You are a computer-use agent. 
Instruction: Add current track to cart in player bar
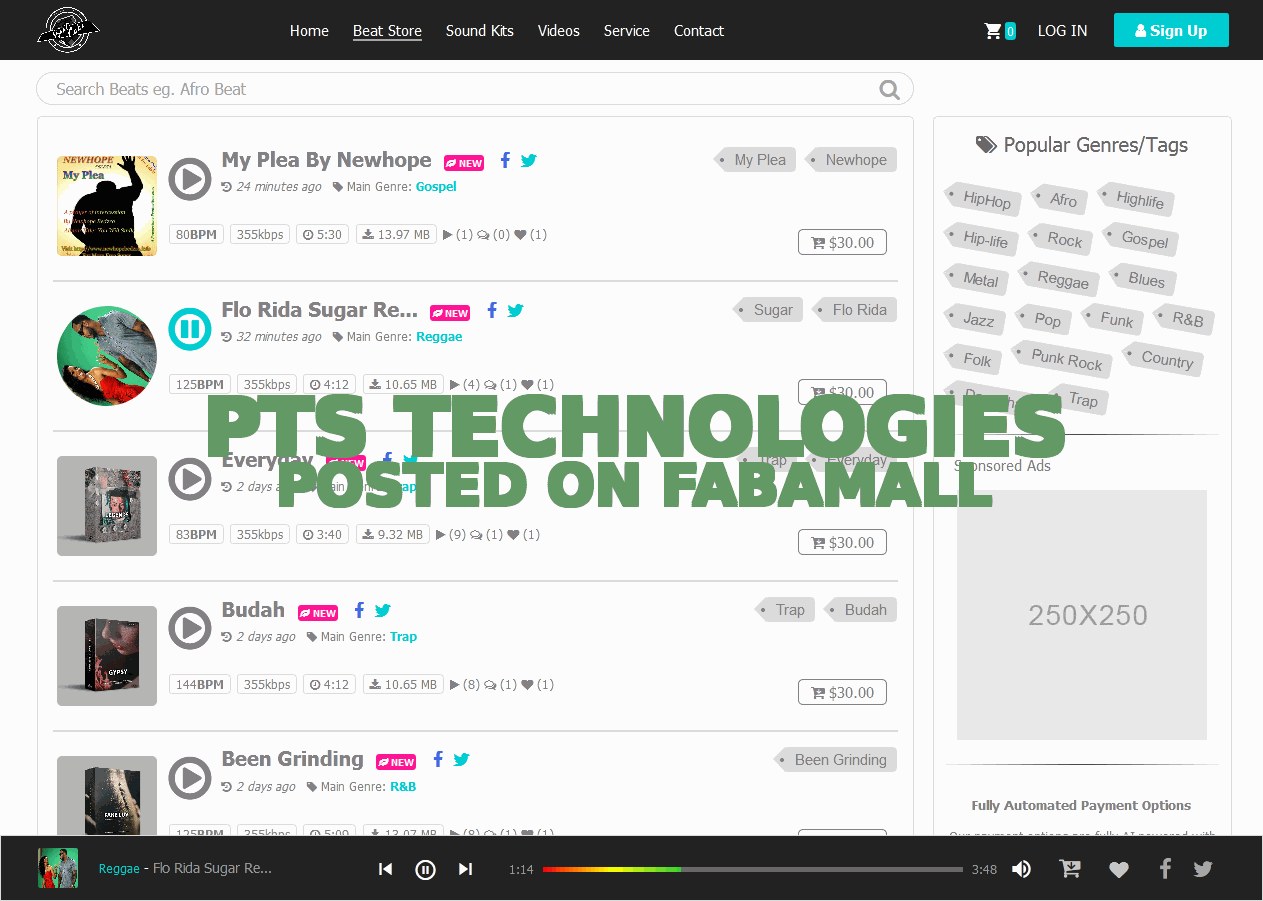(1070, 869)
